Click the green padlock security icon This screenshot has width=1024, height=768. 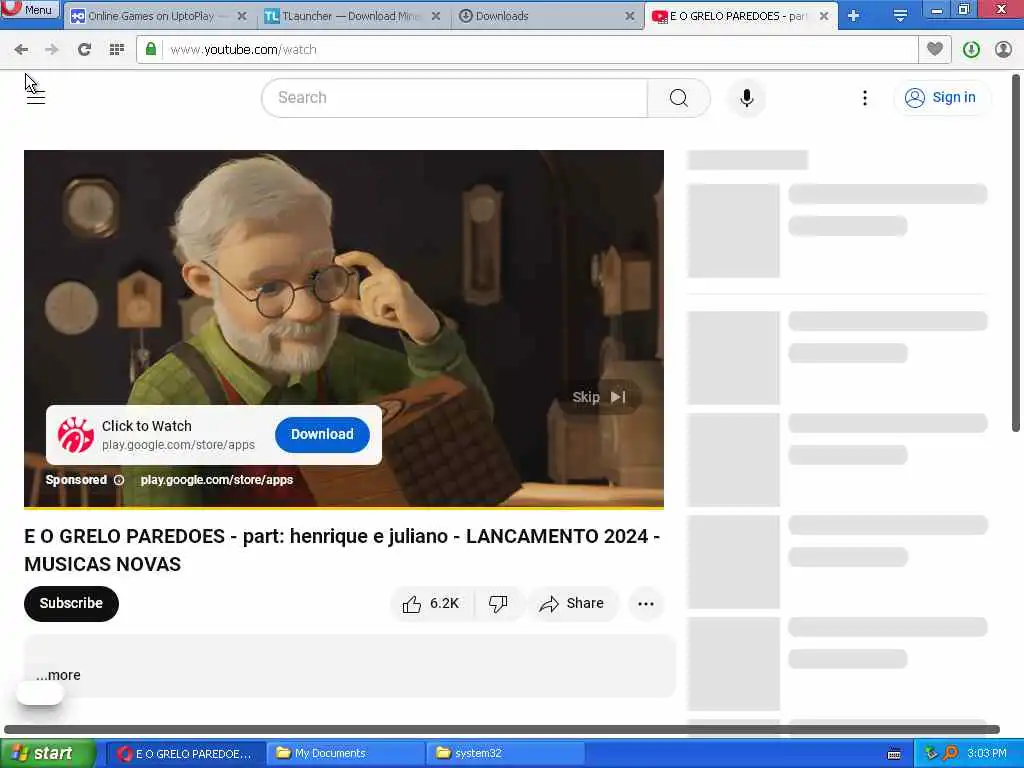click(151, 50)
